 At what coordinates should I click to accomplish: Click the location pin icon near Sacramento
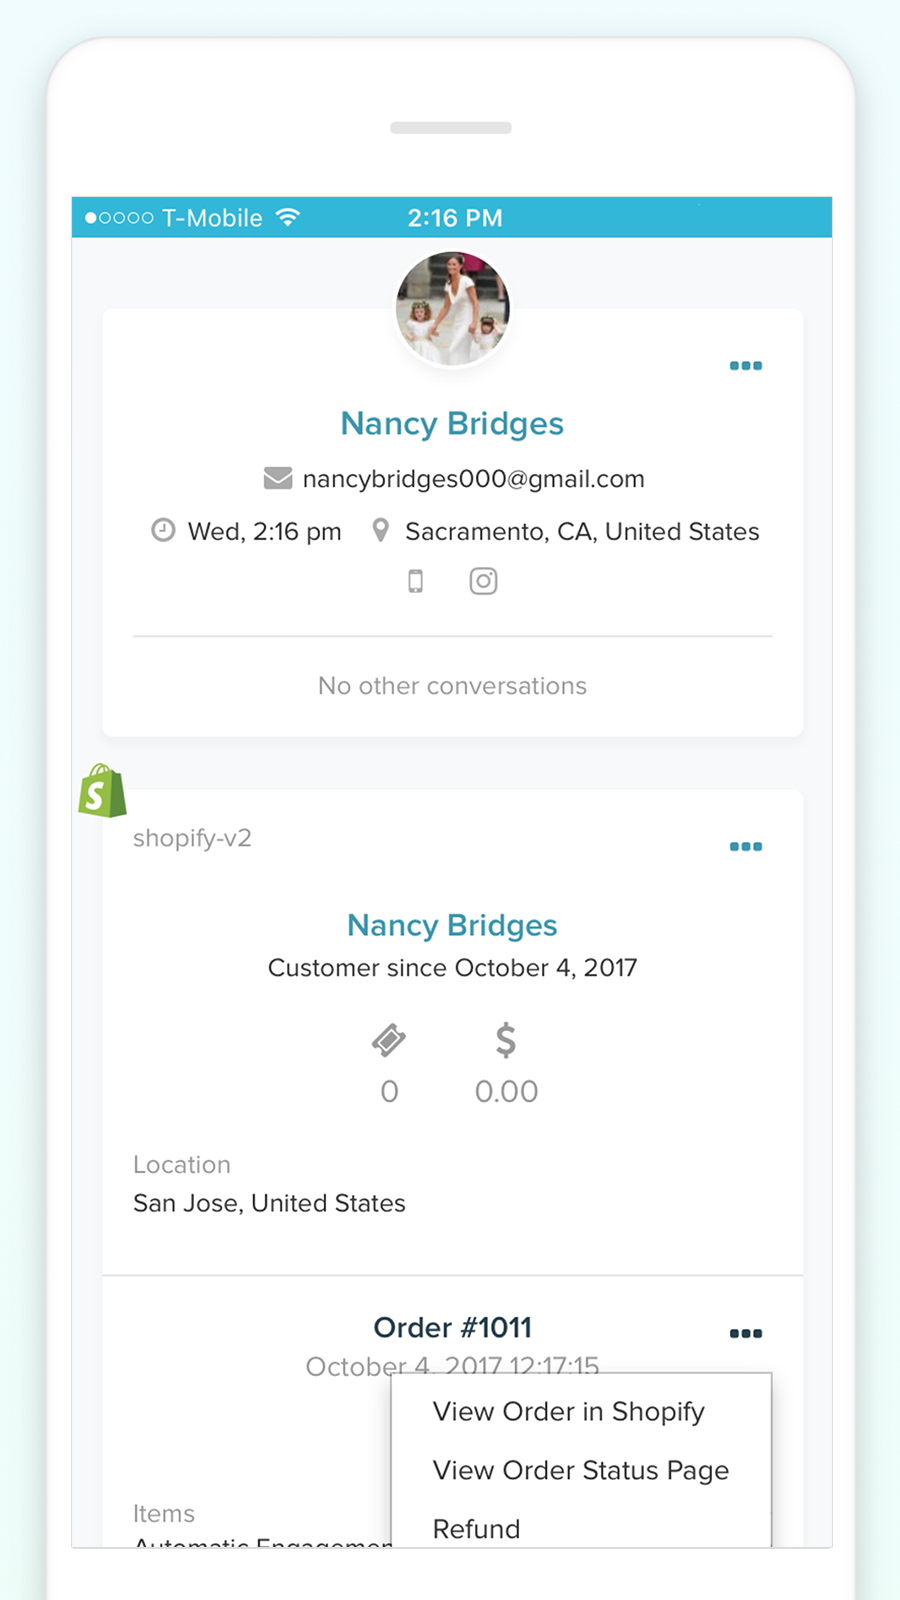tap(380, 530)
